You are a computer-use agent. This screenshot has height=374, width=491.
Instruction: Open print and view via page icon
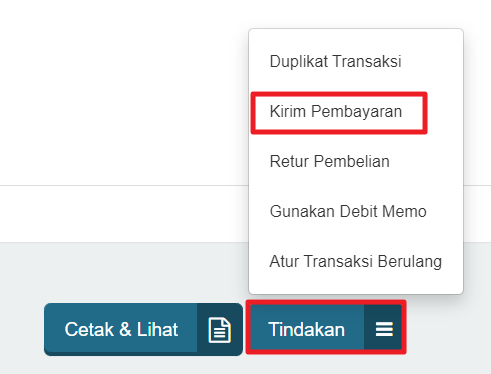coord(219,330)
